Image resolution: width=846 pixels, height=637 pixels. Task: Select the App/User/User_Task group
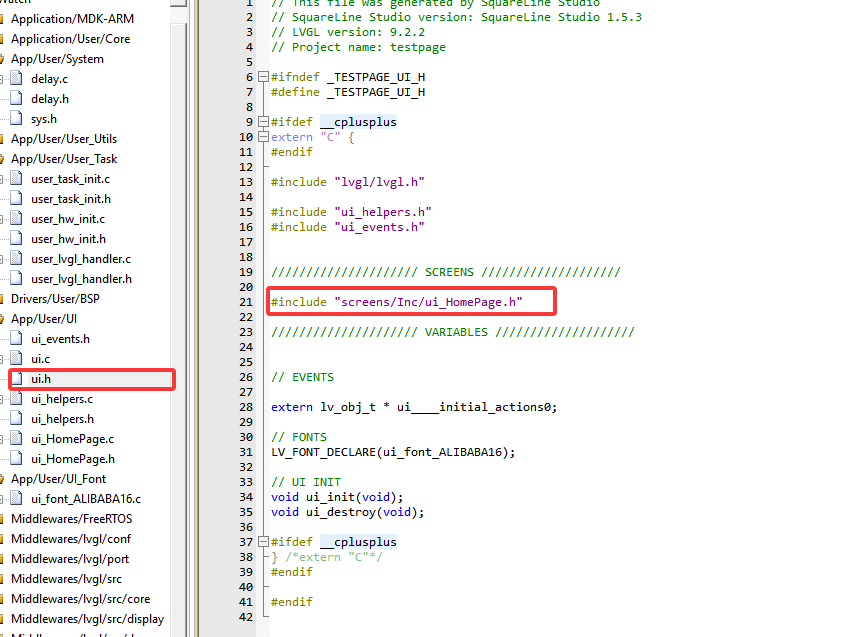click(64, 159)
